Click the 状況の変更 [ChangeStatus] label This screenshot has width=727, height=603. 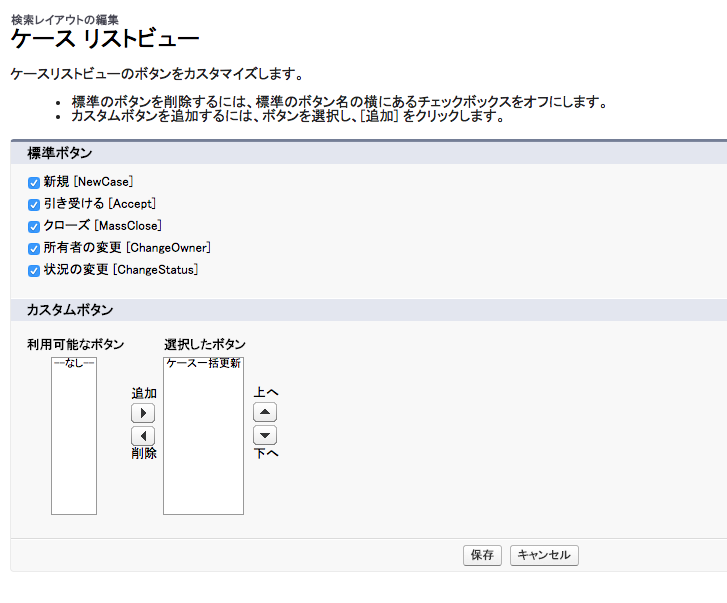tap(121, 270)
